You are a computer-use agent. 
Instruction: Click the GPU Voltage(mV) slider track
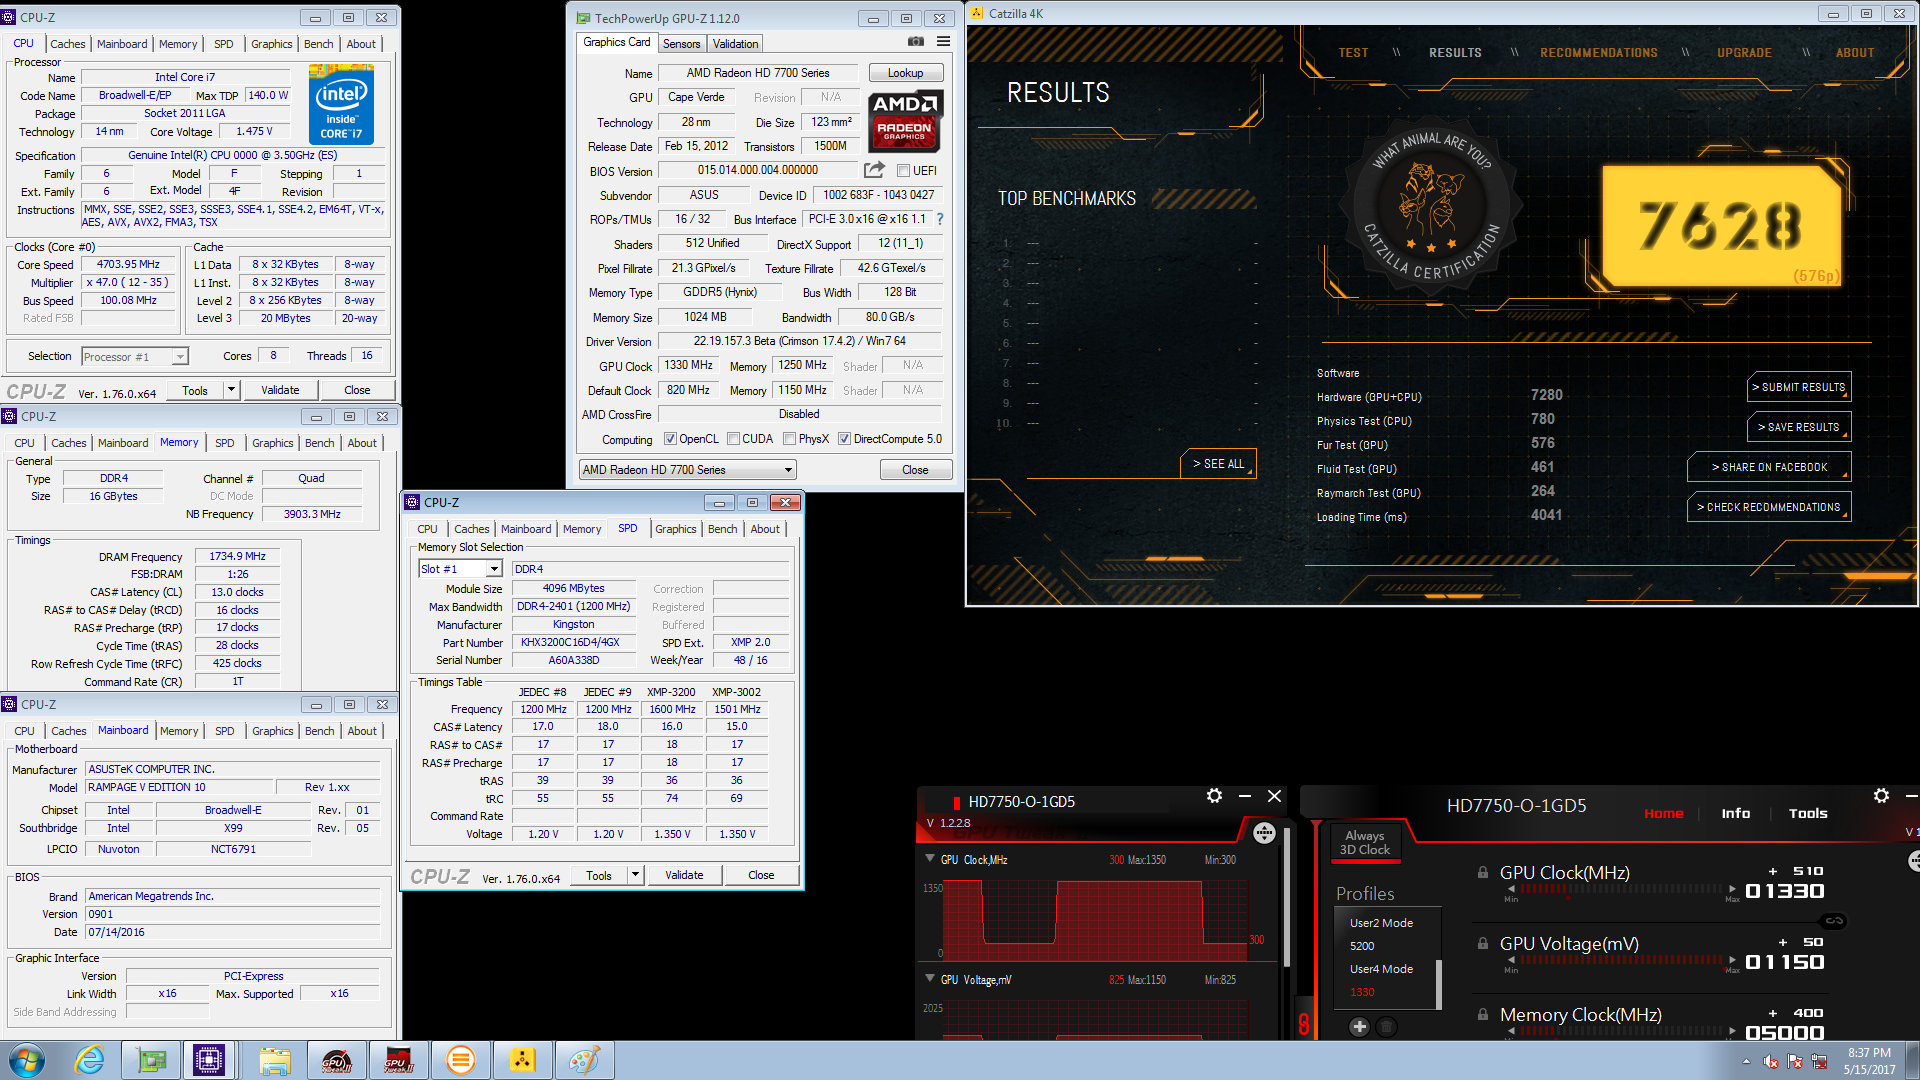tap(1621, 959)
